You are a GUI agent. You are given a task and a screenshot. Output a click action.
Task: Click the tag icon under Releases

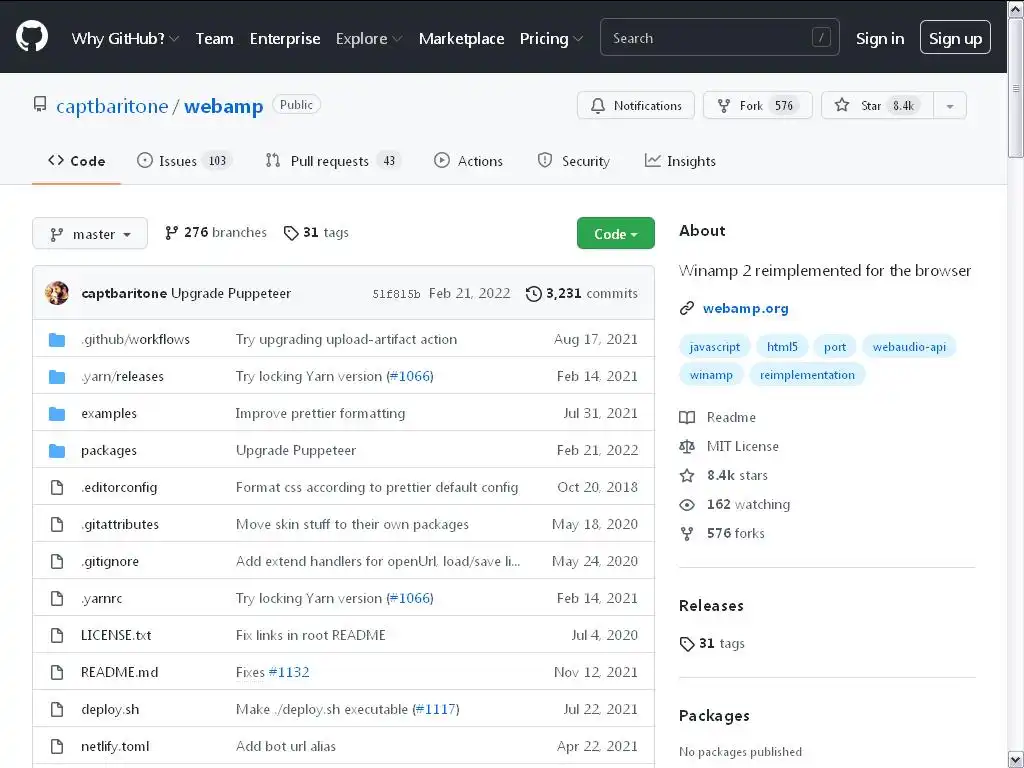(x=687, y=644)
